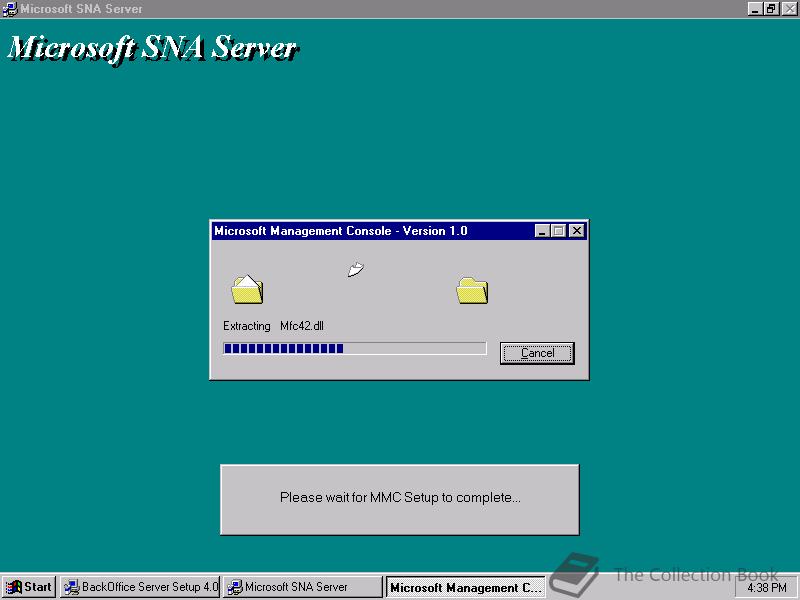Cancel the MMC file extraction
Image resolution: width=800 pixels, height=600 pixels.
click(537, 353)
